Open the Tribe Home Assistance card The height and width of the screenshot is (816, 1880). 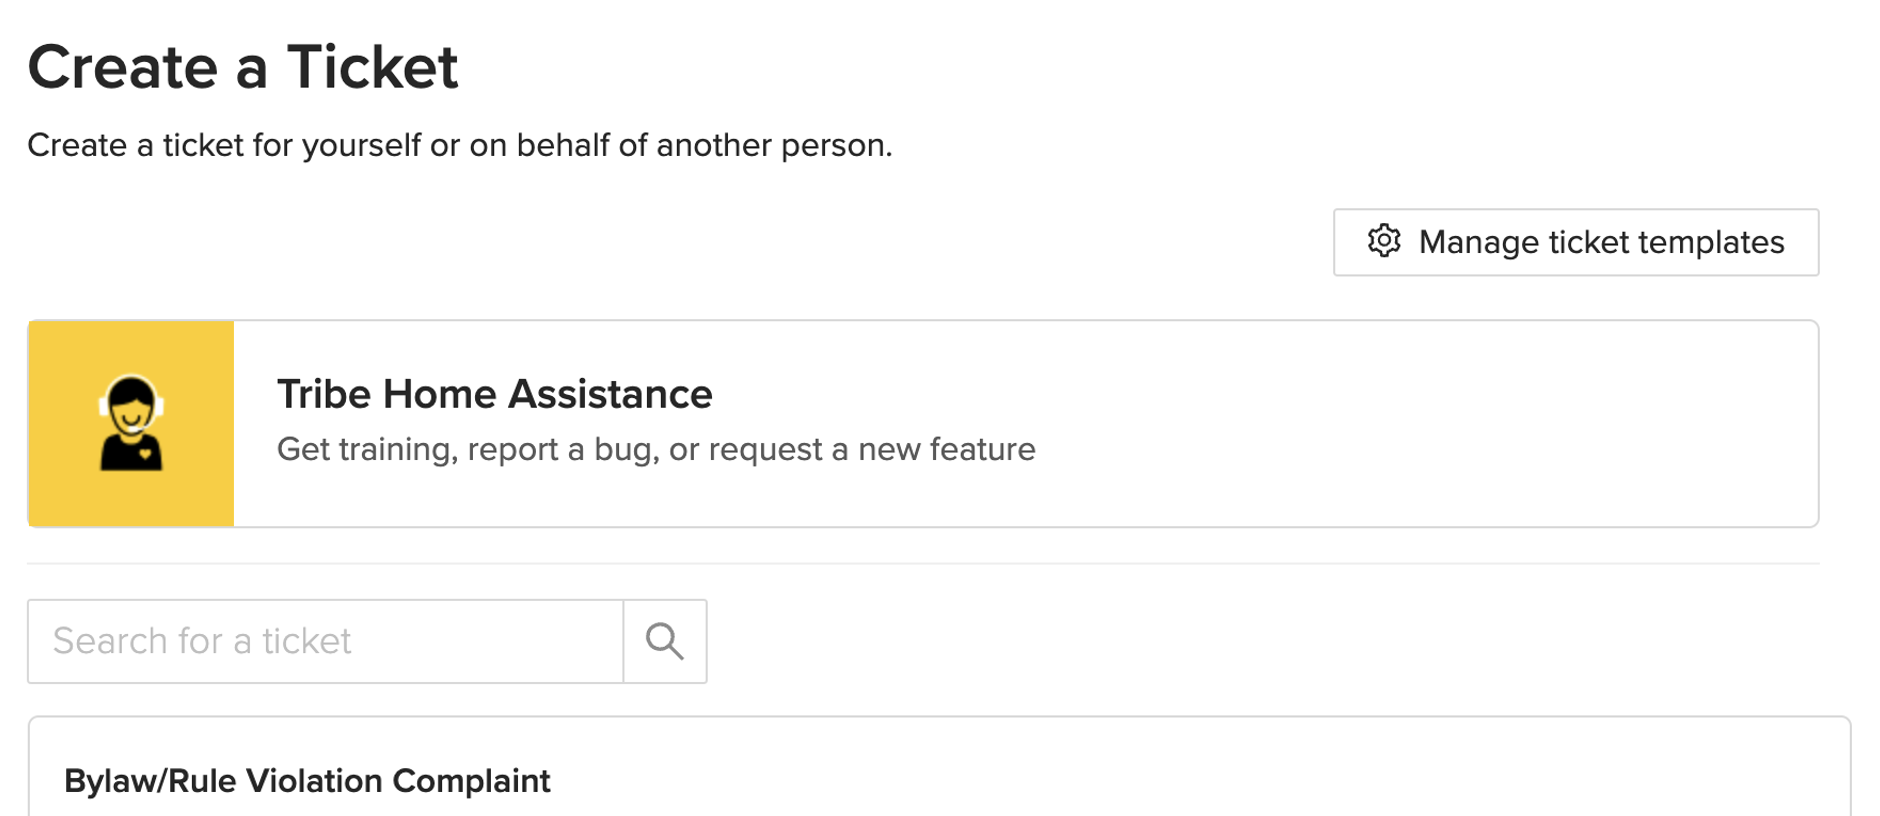pyautogui.click(x=923, y=424)
